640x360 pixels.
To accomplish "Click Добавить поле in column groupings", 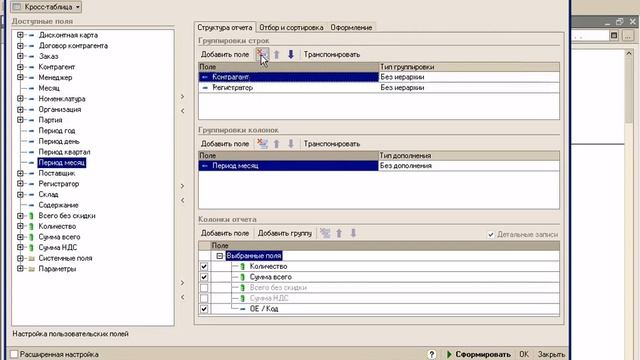I will coord(225,144).
